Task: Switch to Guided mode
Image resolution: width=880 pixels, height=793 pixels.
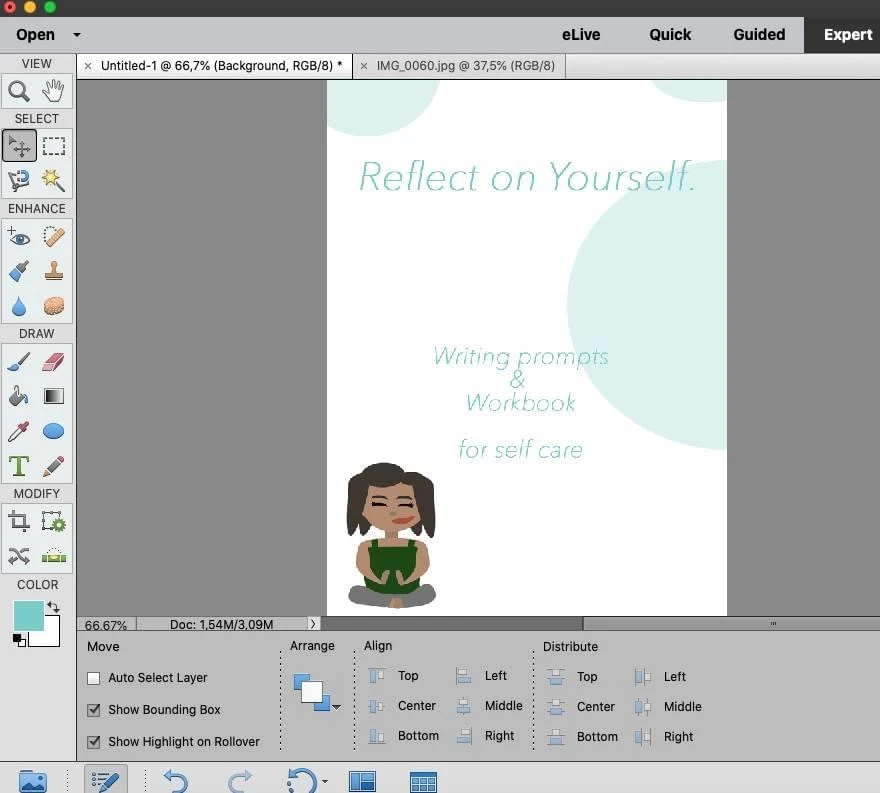Action: click(759, 34)
